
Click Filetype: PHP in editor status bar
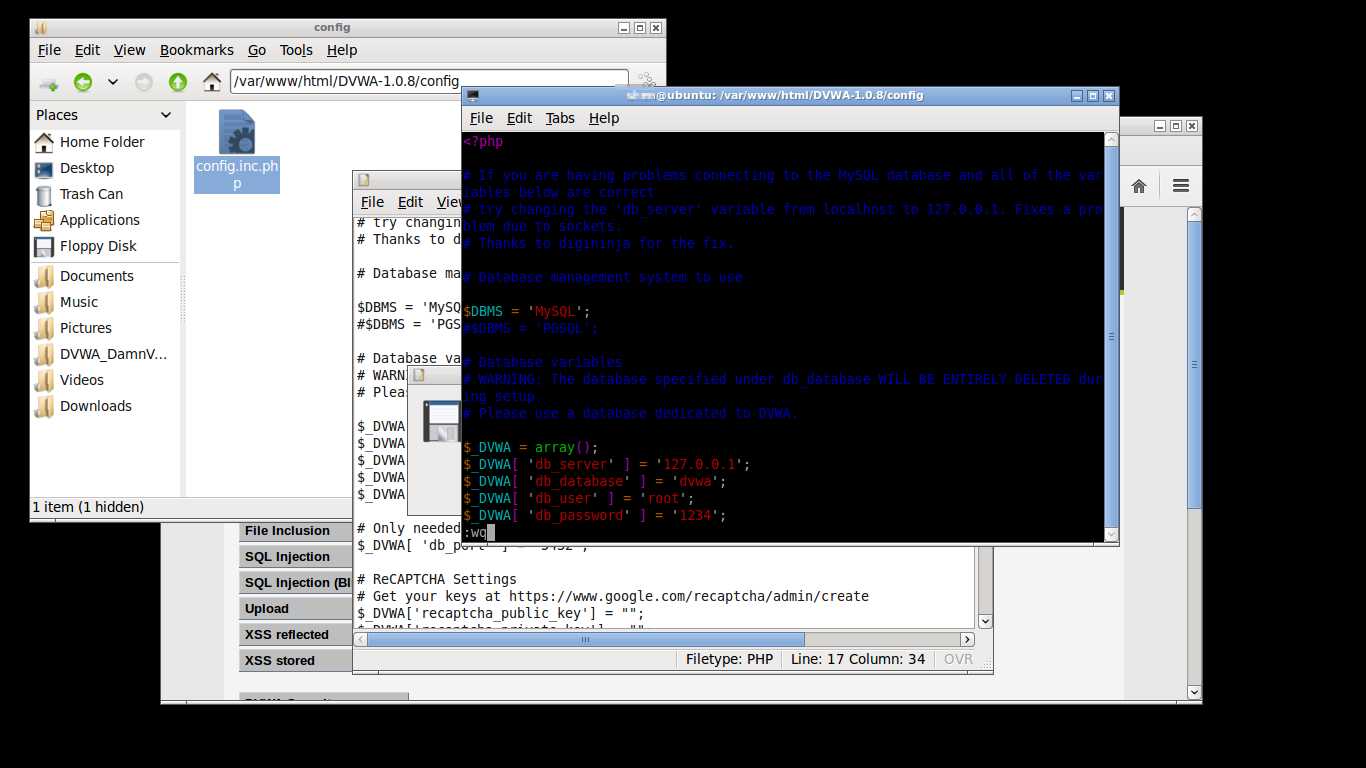(730, 659)
